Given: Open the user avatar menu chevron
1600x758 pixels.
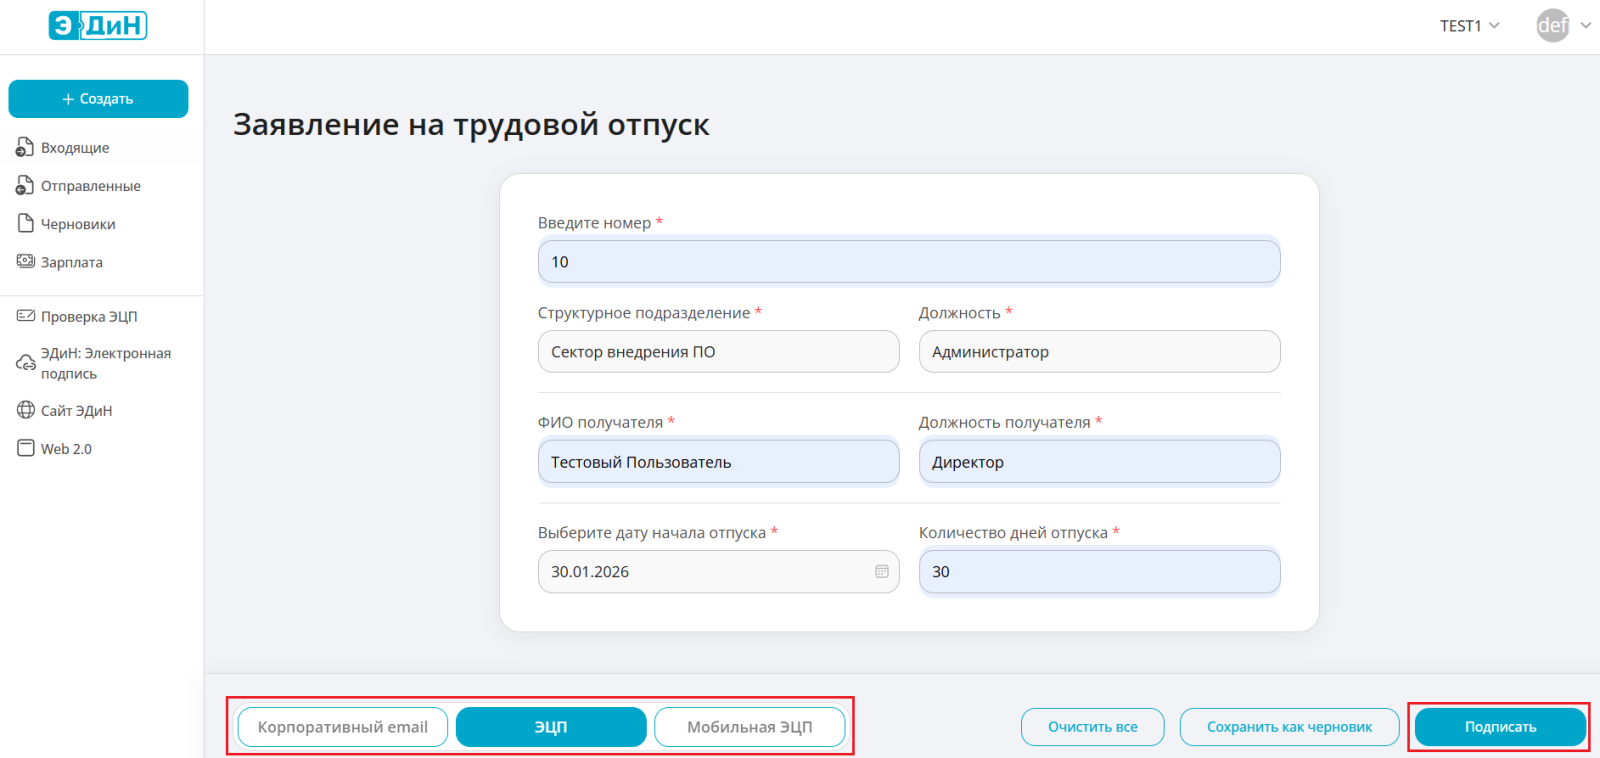Looking at the screenshot, I should point(1585,26).
